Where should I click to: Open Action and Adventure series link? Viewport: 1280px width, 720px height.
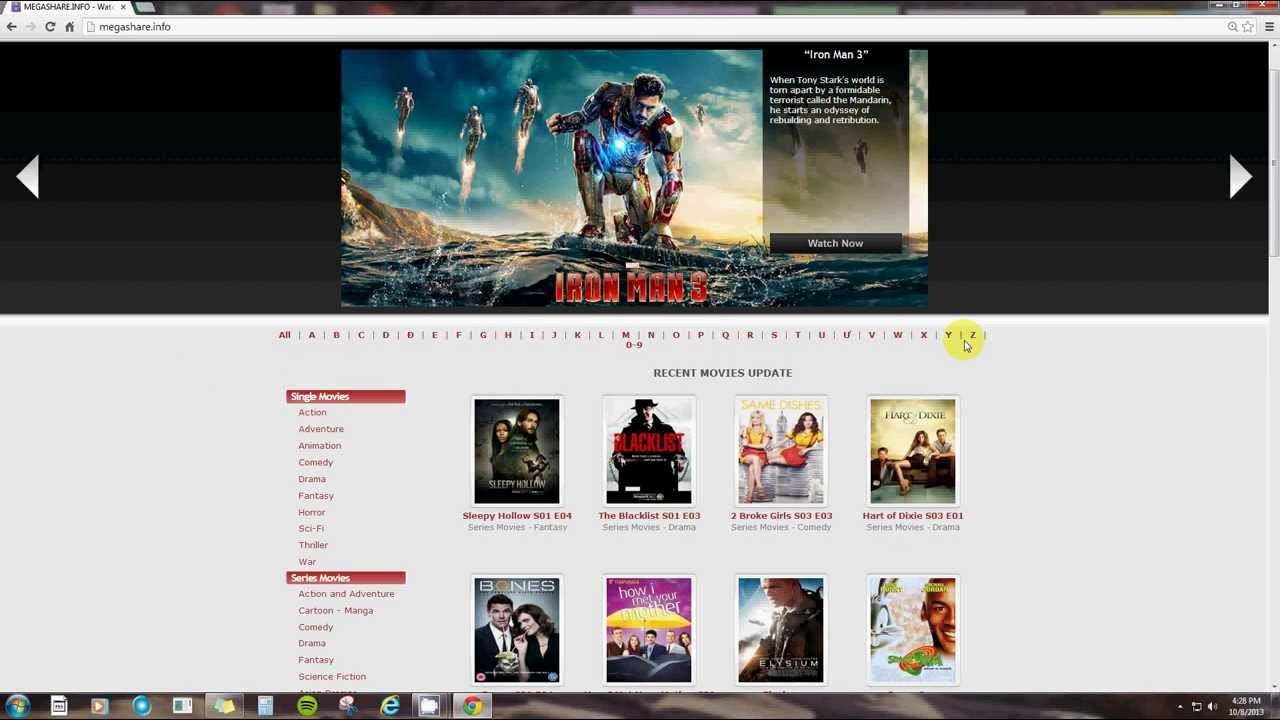(346, 594)
